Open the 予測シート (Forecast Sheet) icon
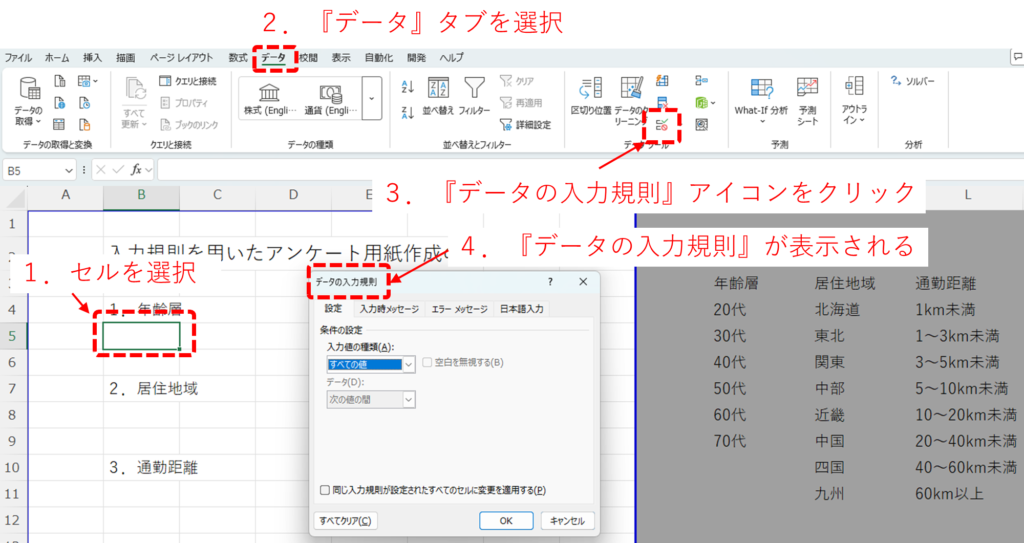This screenshot has width=1024, height=543. click(x=807, y=98)
